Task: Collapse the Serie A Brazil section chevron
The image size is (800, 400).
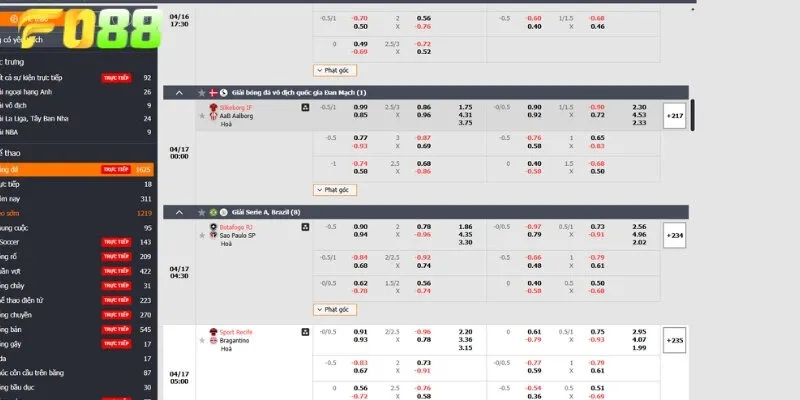Action: 179,212
